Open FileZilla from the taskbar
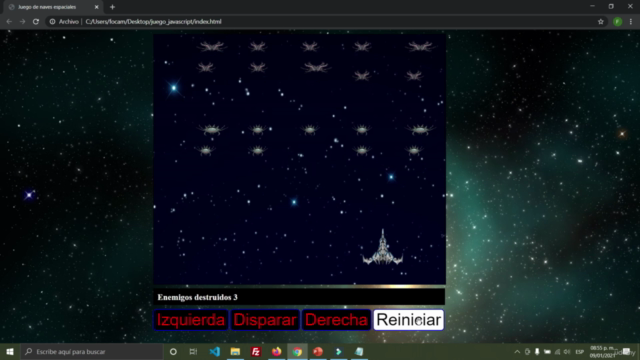 tap(256, 351)
